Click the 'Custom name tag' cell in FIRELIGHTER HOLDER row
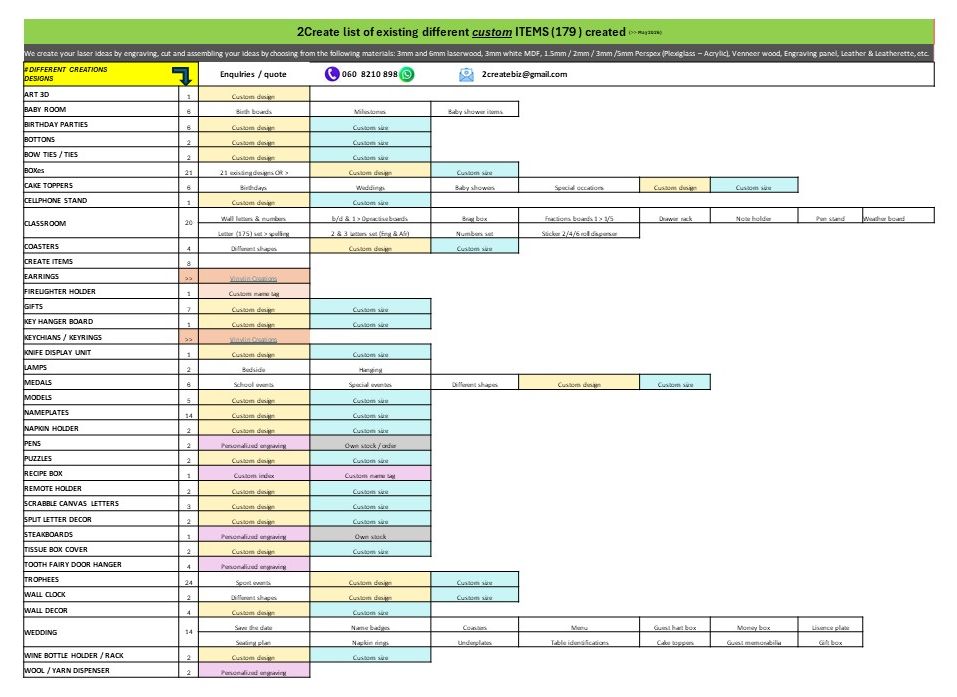 pos(254,294)
